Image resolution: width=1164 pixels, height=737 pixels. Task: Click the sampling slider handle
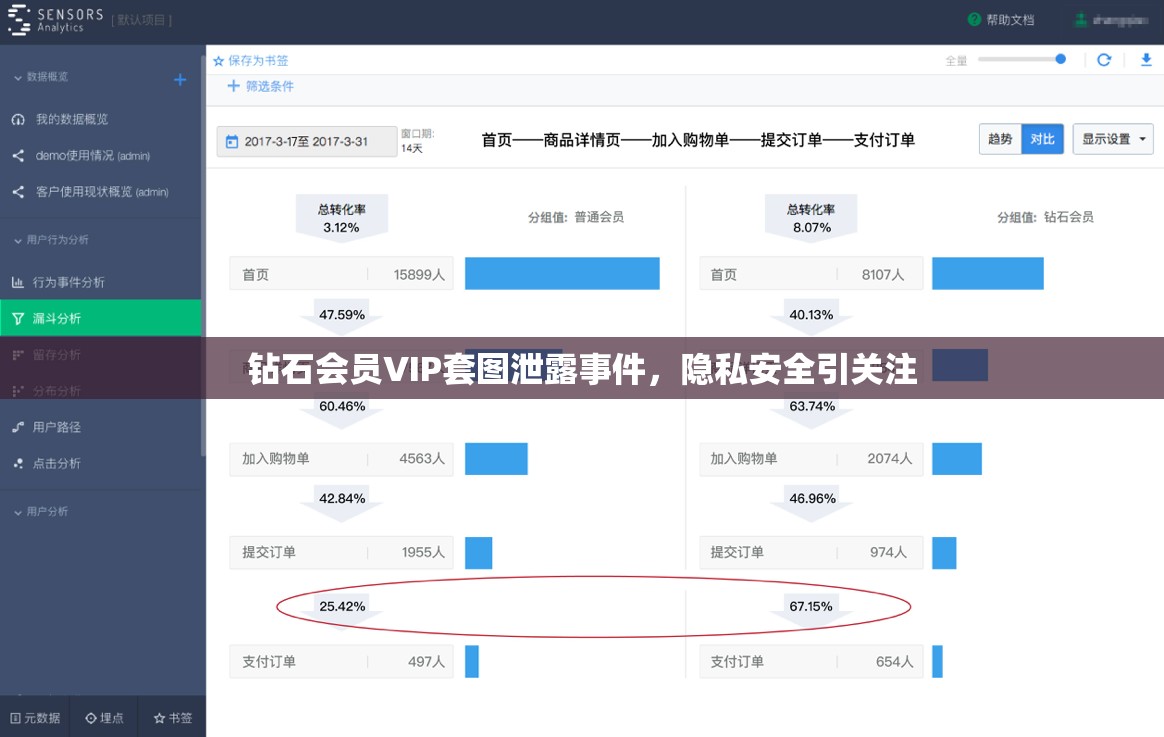coord(1060,59)
